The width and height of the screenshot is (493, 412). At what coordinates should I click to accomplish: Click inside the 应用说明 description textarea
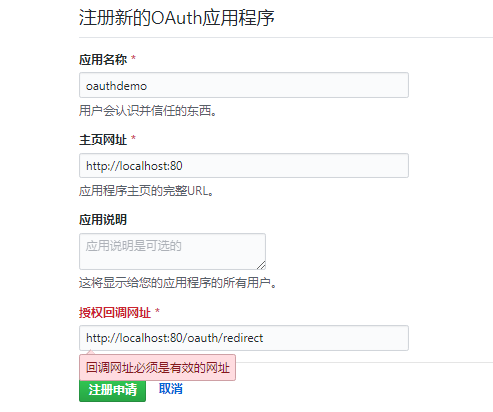pos(172,251)
